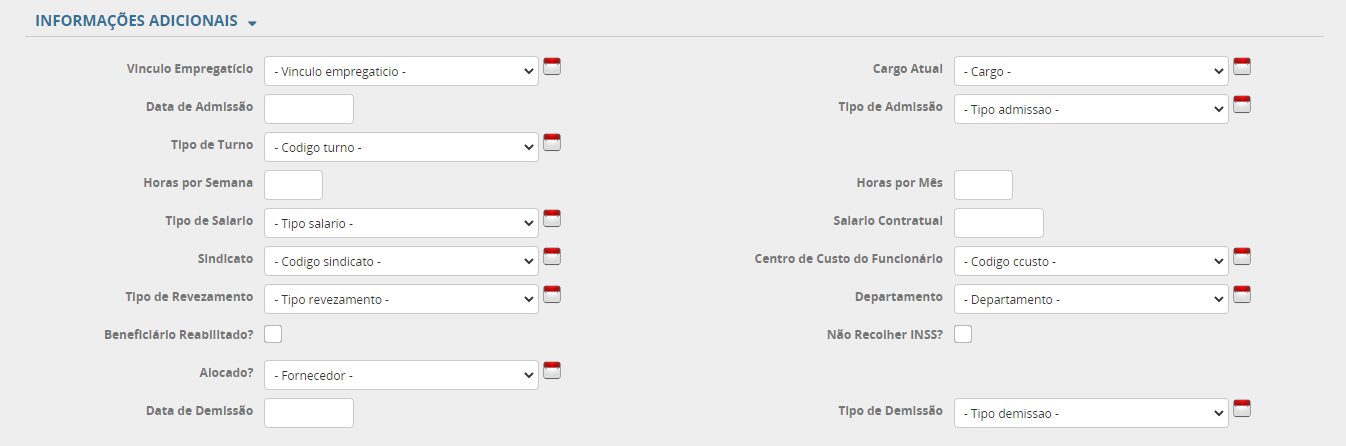Click the icon next to Sindicato dropdown
1346x446 pixels.
[x=552, y=257]
